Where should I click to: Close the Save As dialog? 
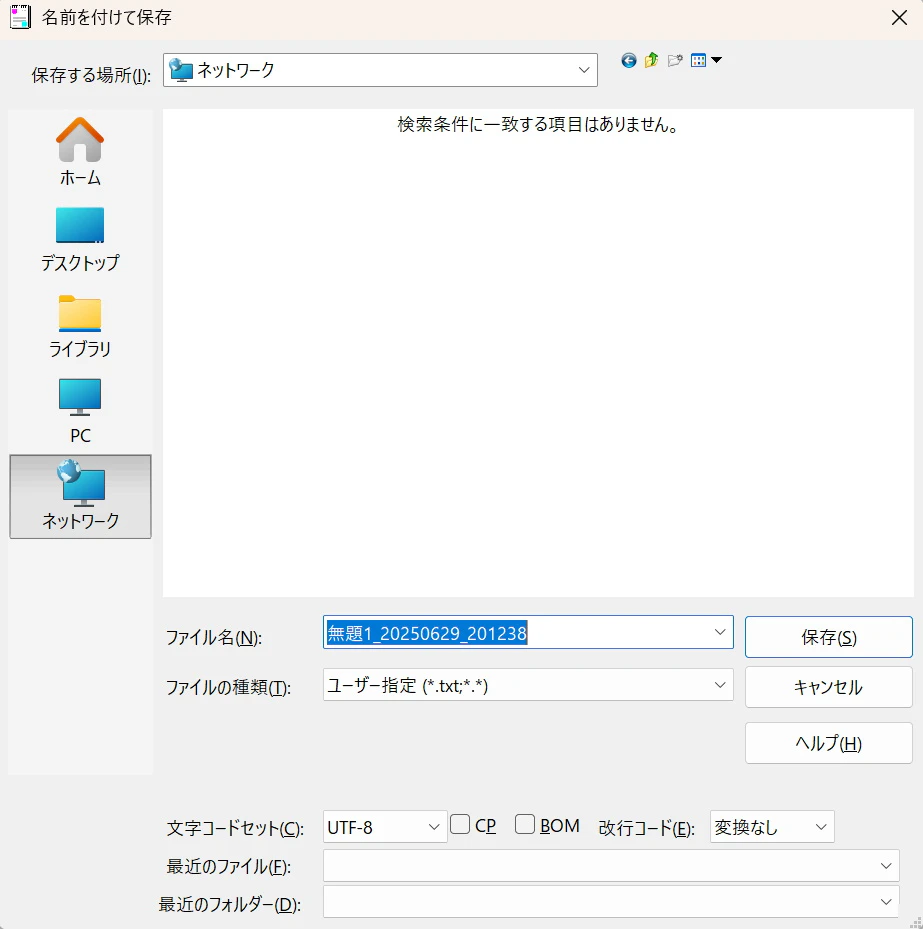point(899,18)
